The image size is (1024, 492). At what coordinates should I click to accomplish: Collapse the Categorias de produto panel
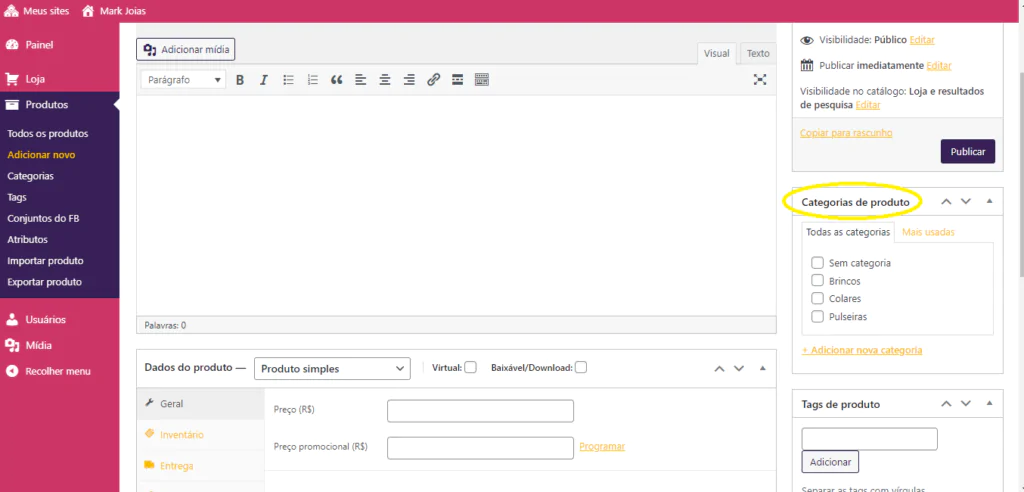[x=989, y=202]
